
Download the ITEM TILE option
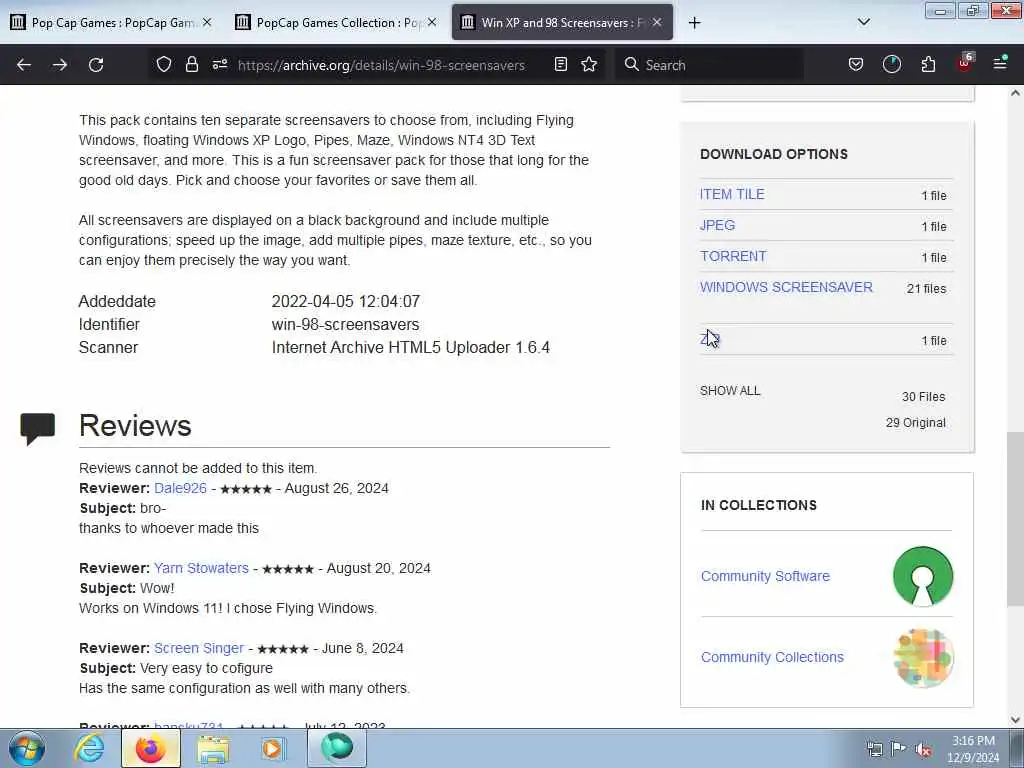click(732, 194)
